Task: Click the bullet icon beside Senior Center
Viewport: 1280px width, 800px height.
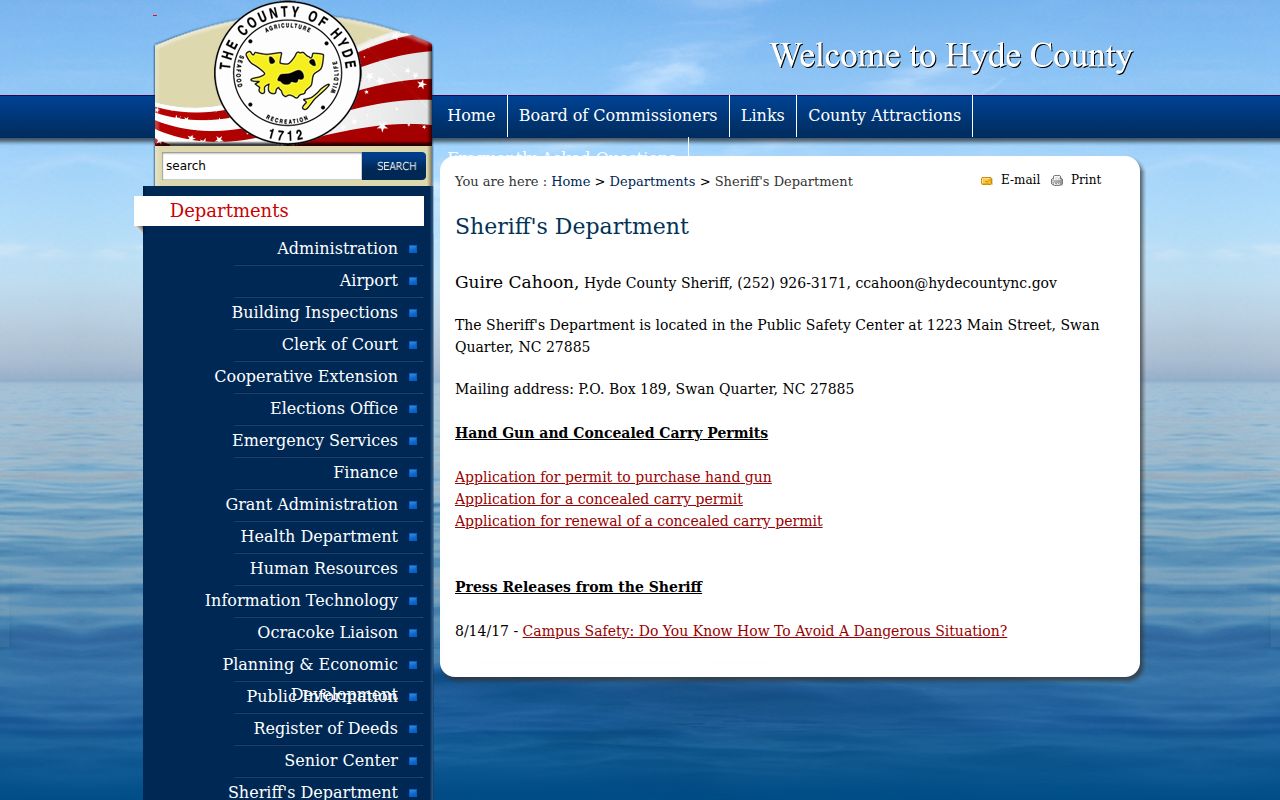Action: (x=413, y=761)
